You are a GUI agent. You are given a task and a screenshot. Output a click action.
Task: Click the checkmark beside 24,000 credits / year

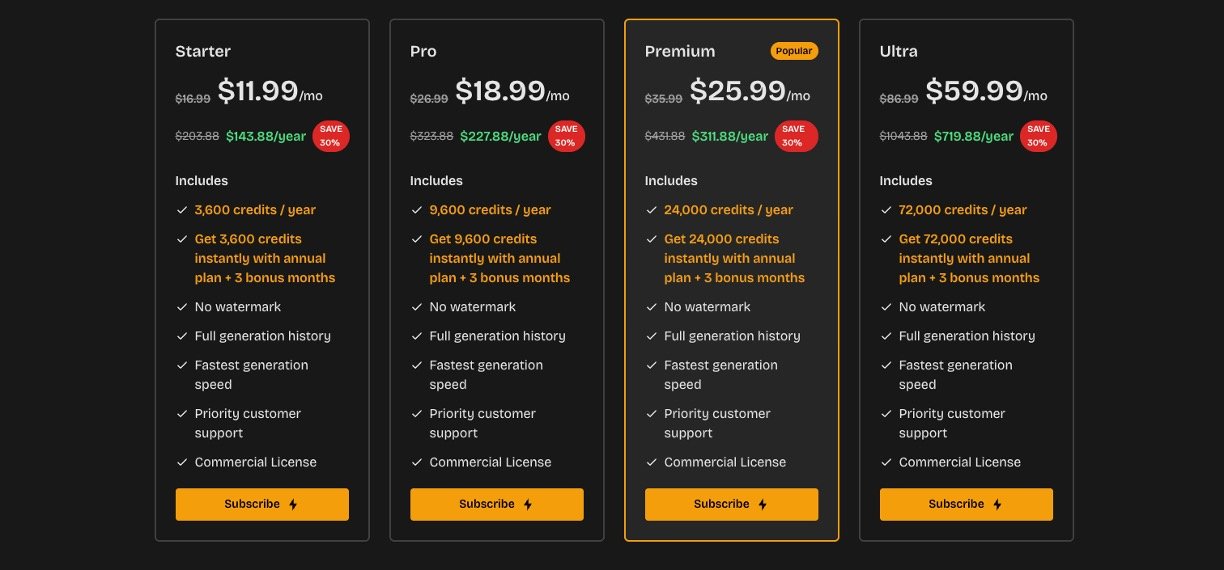(x=652, y=210)
